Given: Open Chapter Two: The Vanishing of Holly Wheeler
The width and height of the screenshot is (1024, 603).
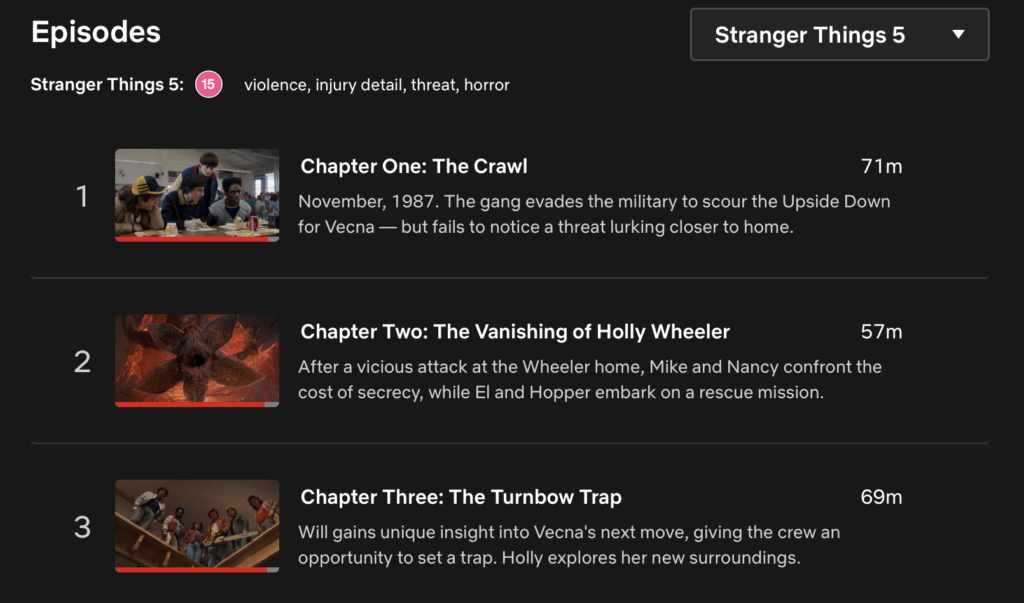Looking at the screenshot, I should click(x=515, y=331).
